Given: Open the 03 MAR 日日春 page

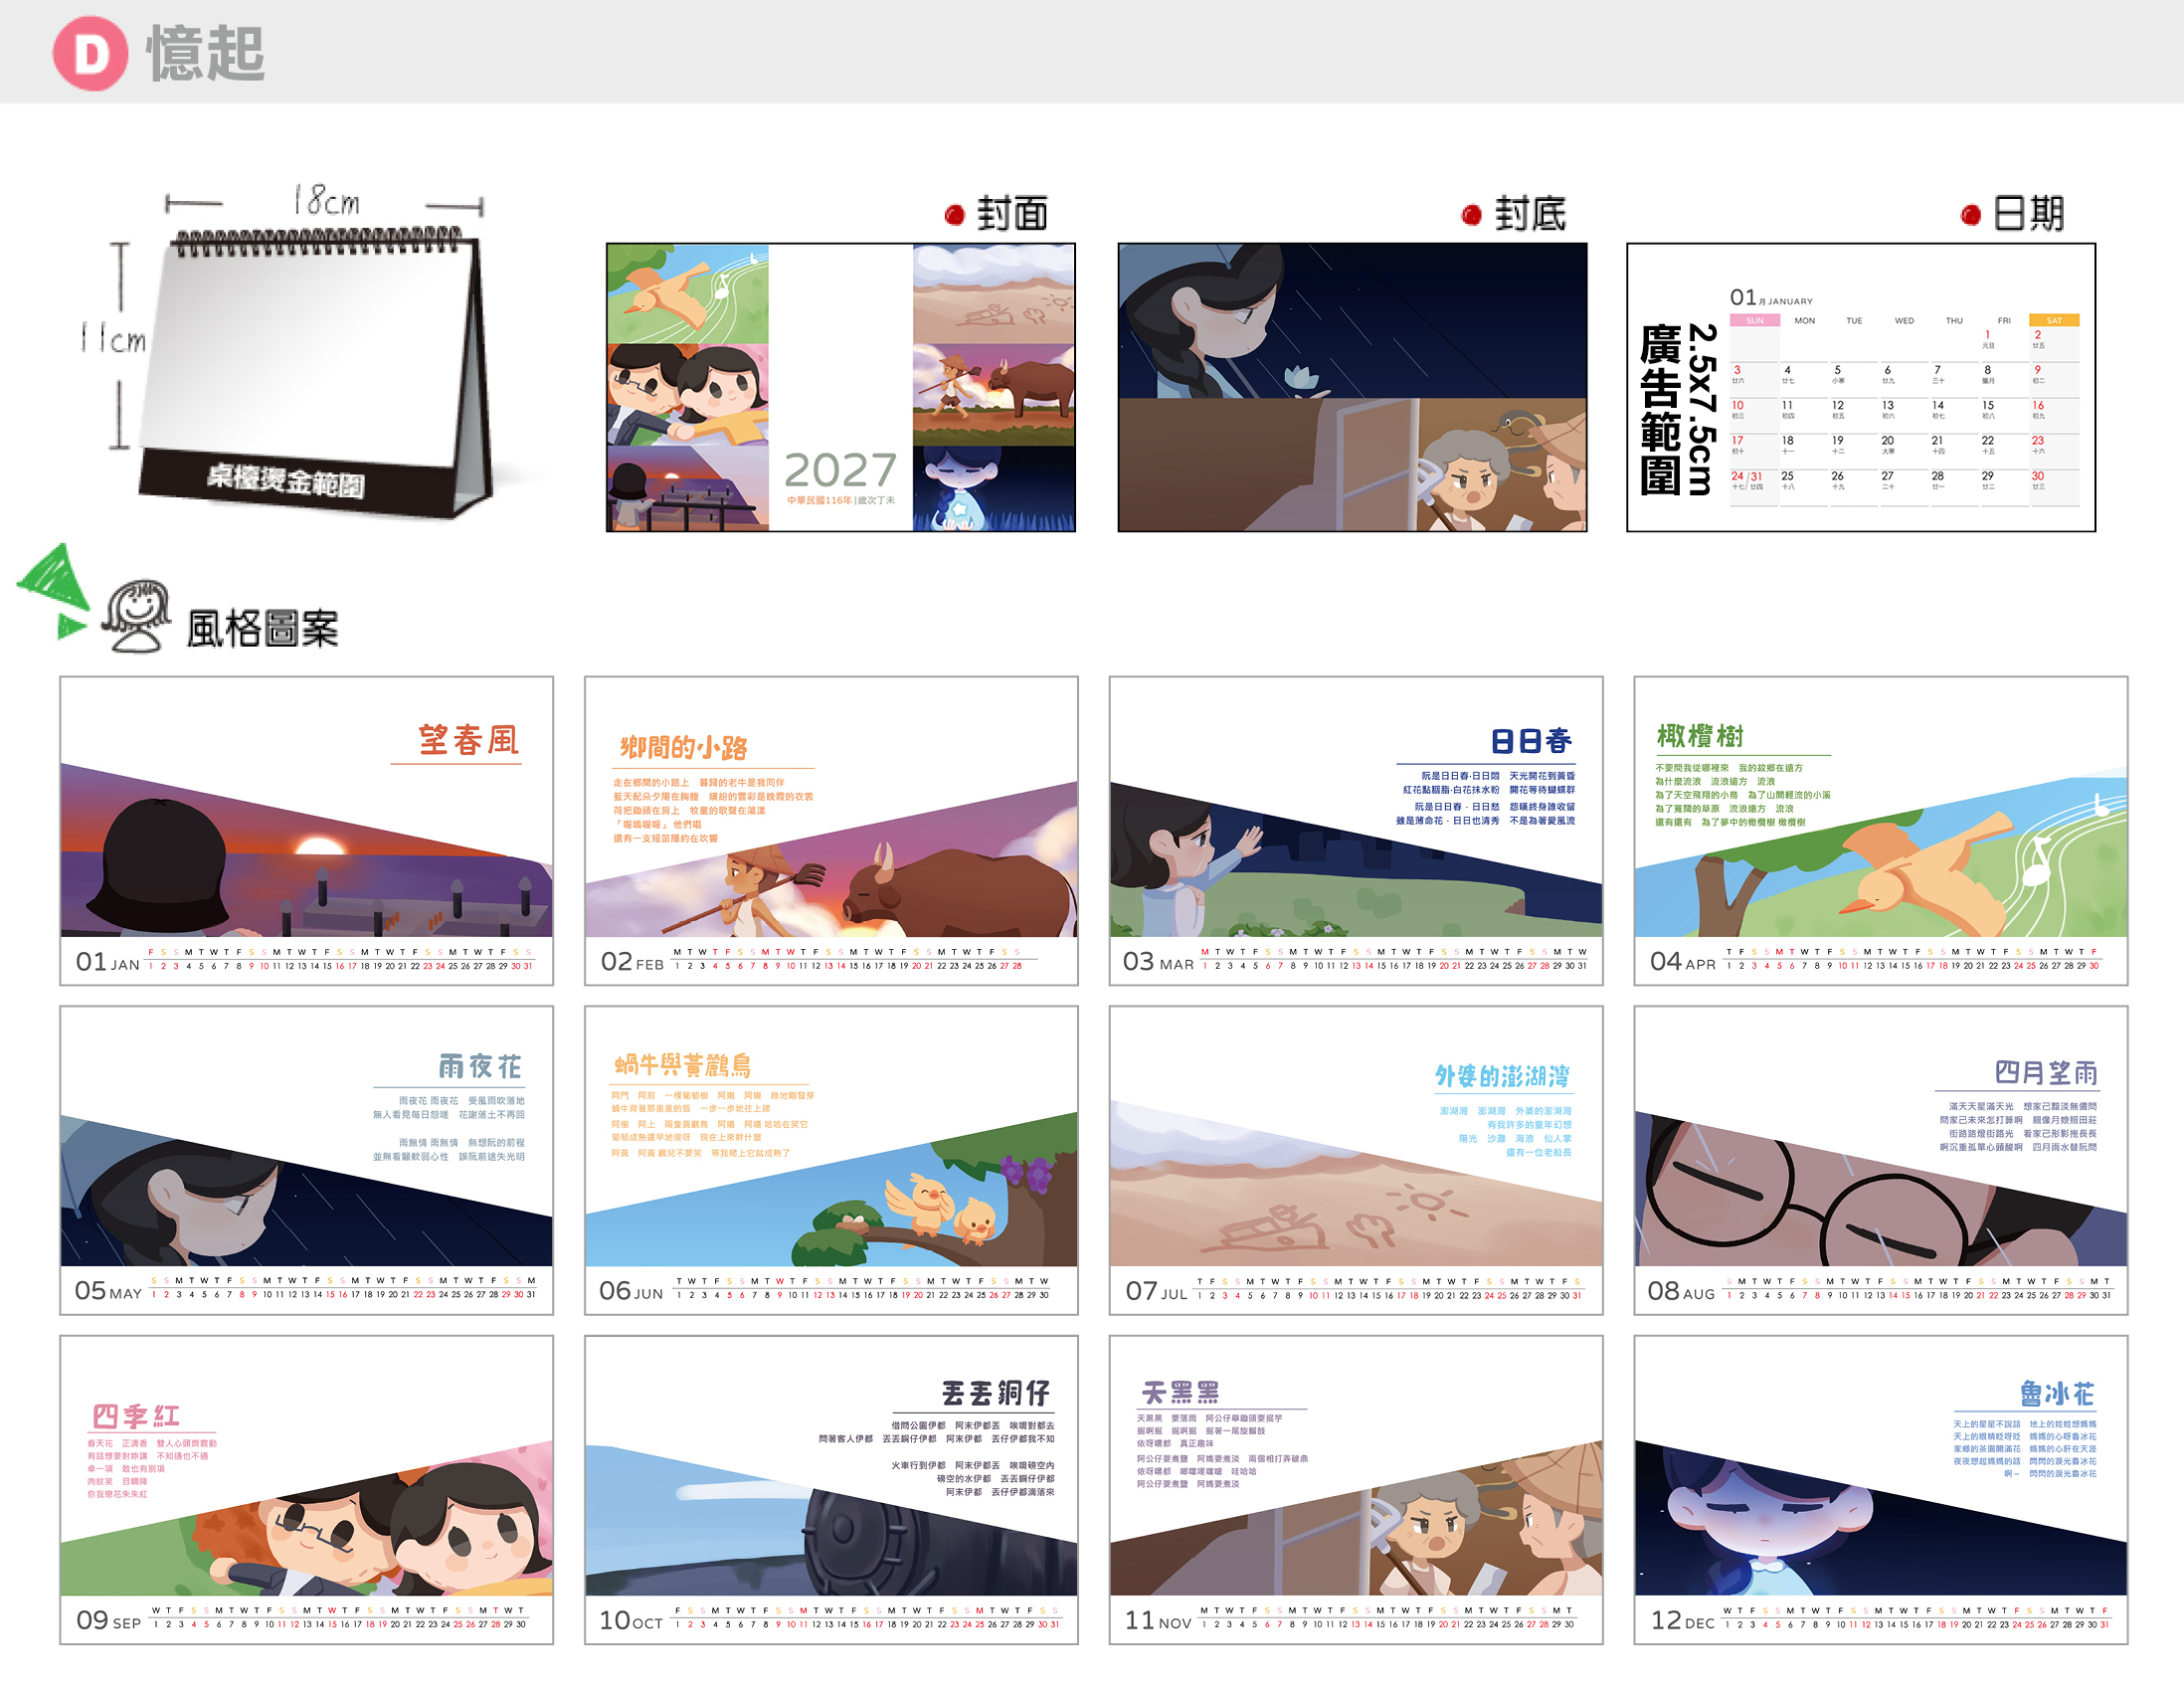Looking at the screenshot, I should pos(1356,831).
